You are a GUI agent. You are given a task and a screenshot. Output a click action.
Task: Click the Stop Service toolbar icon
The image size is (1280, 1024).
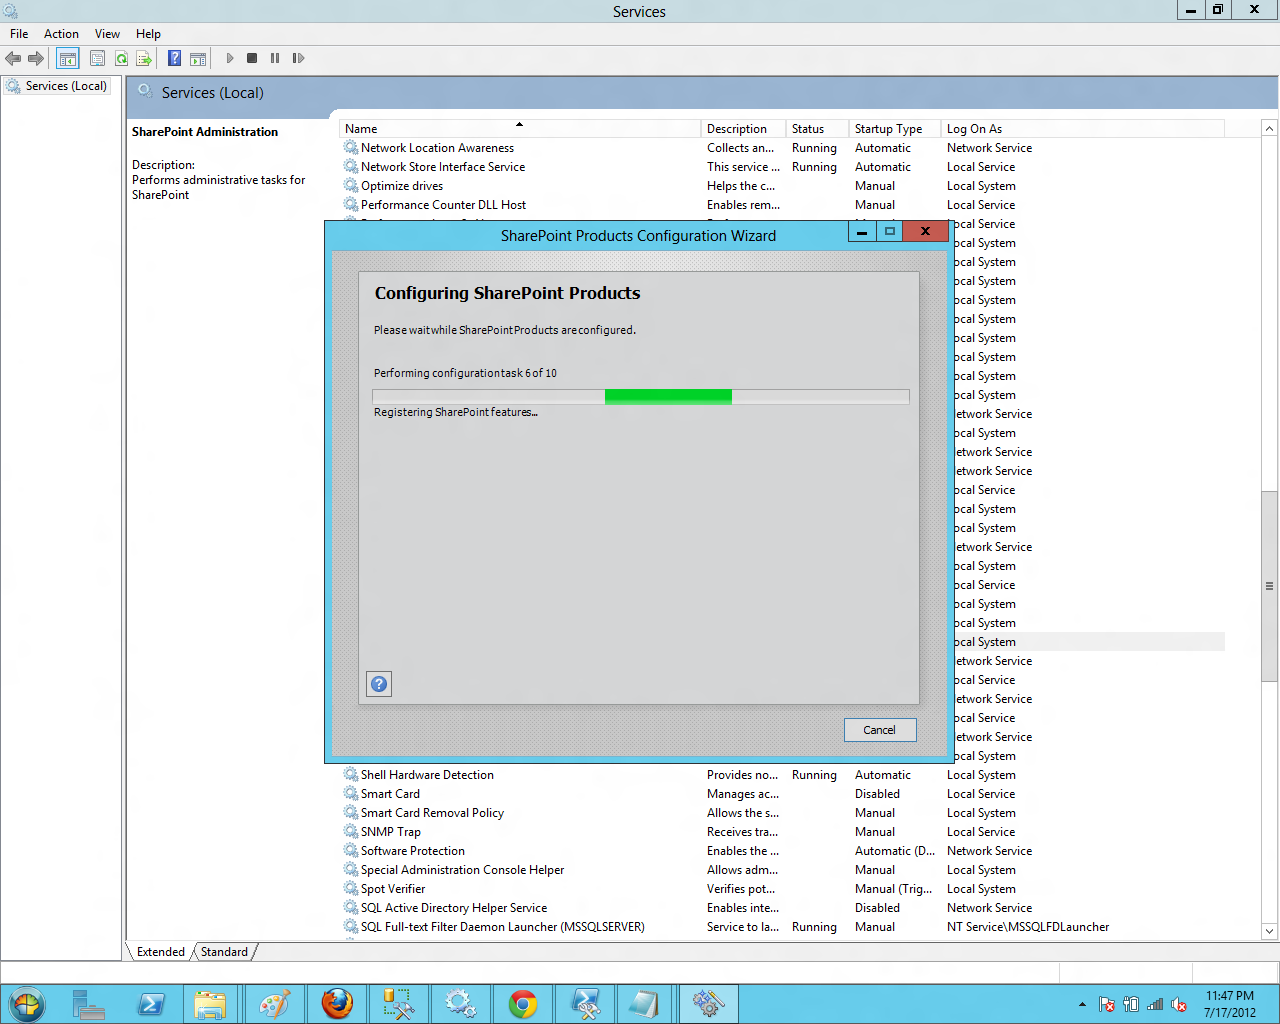(x=253, y=58)
